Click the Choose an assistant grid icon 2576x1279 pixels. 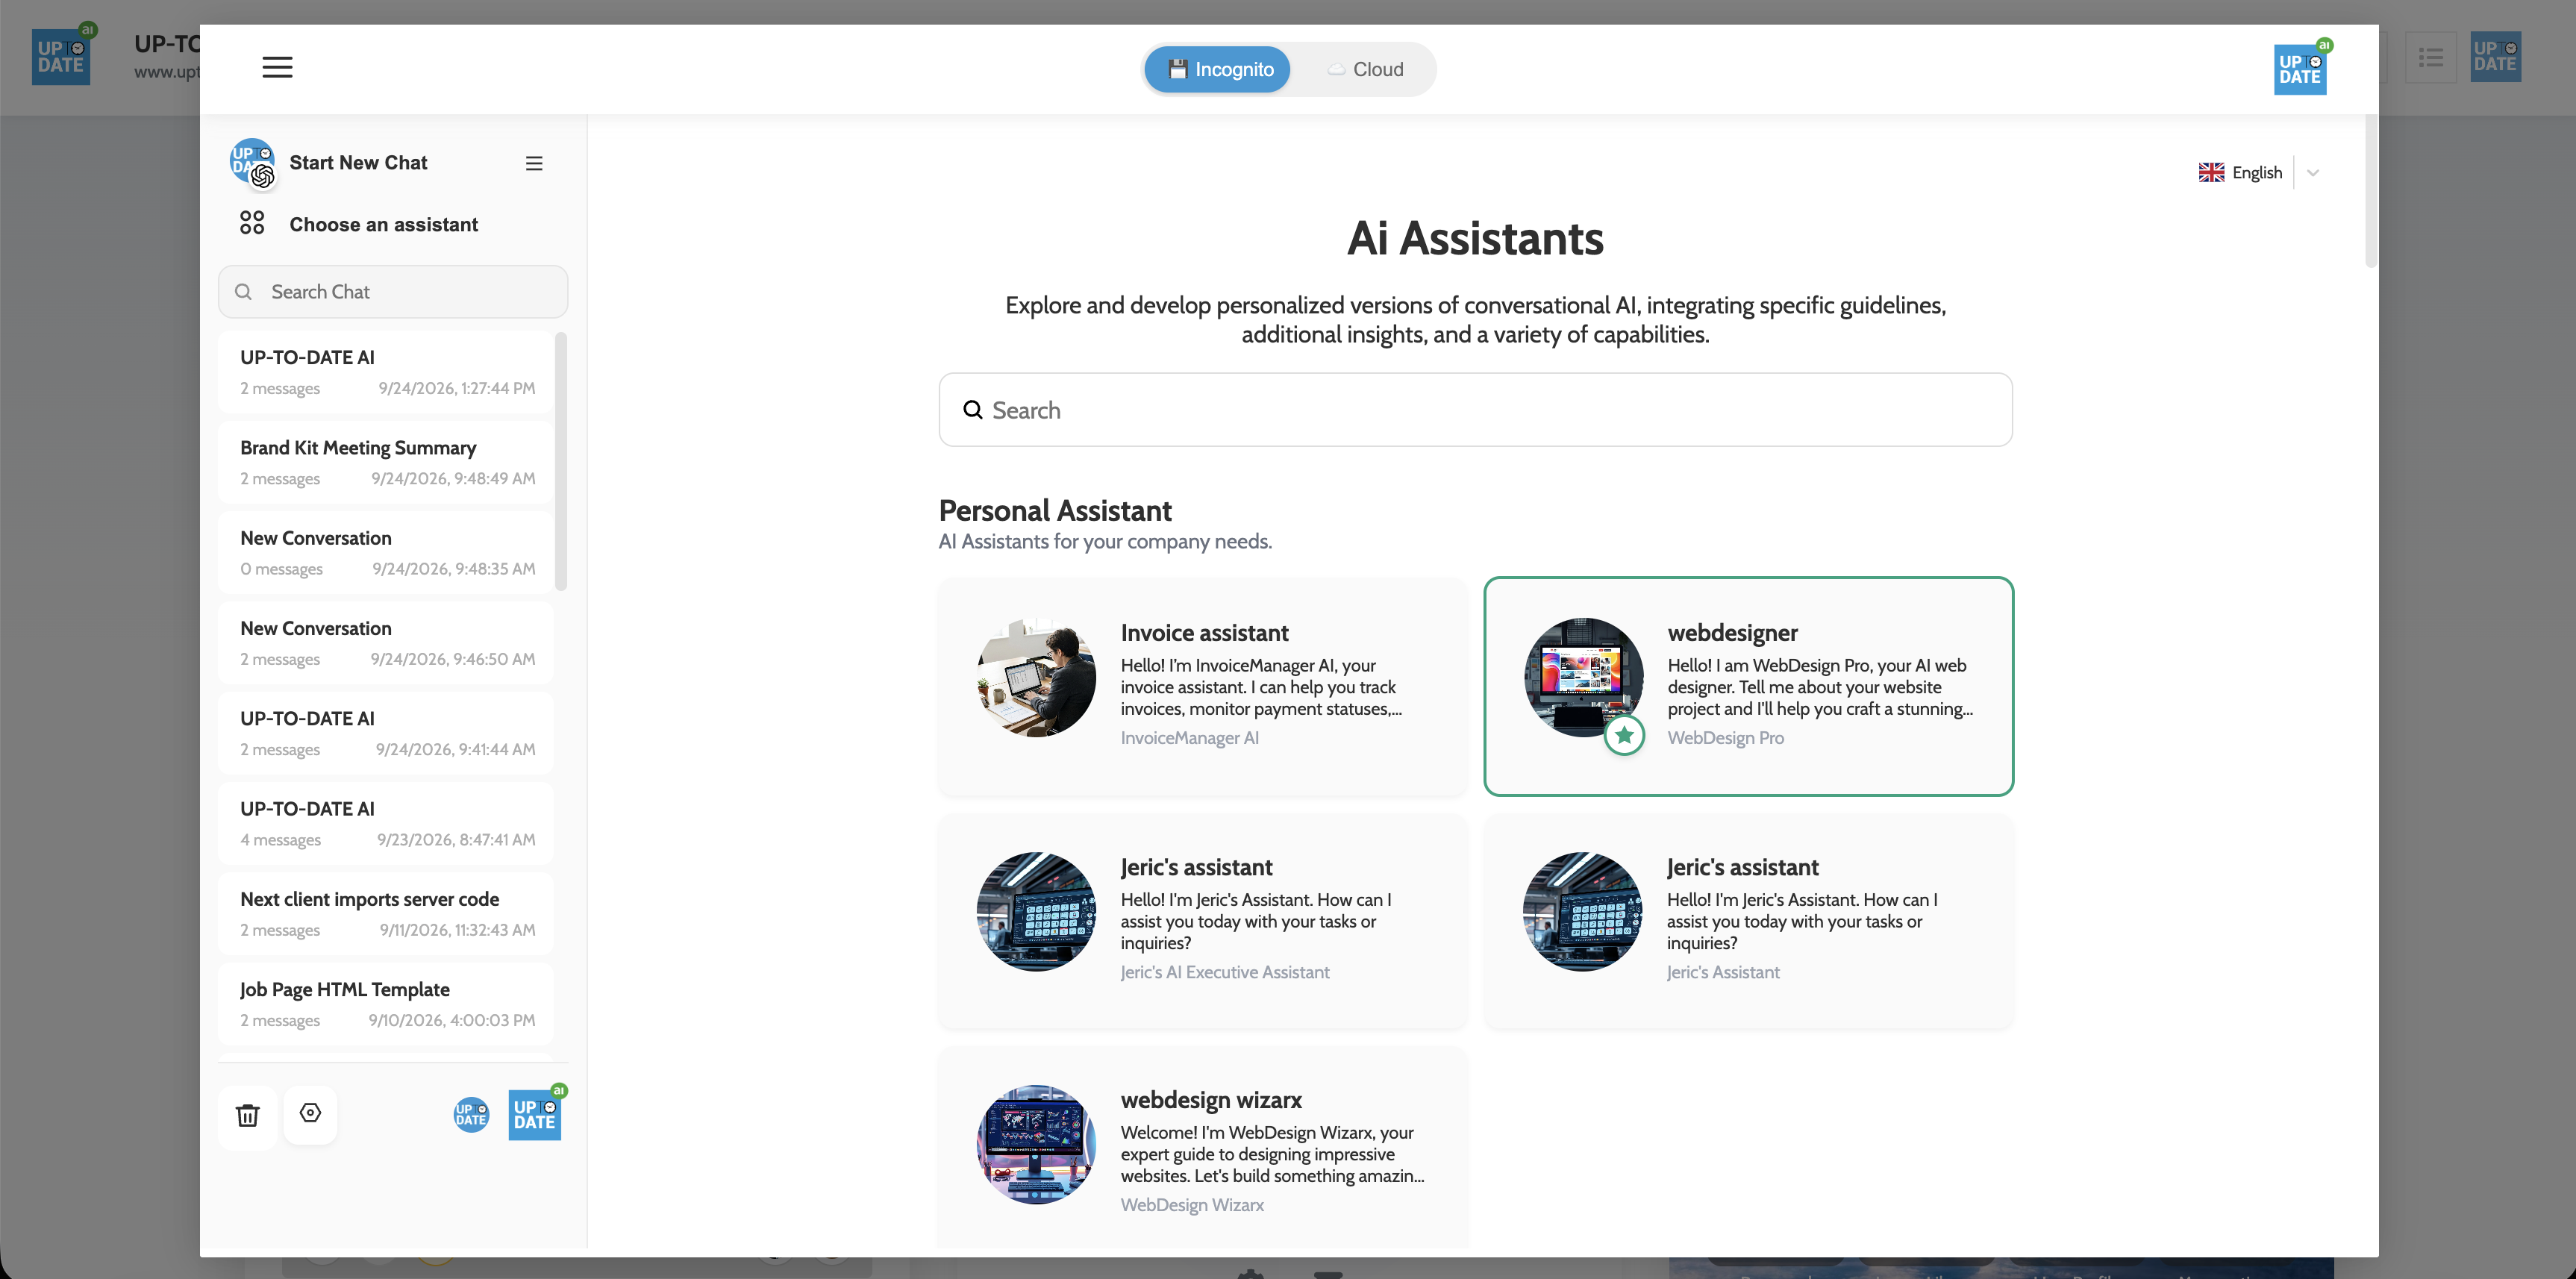click(x=252, y=223)
